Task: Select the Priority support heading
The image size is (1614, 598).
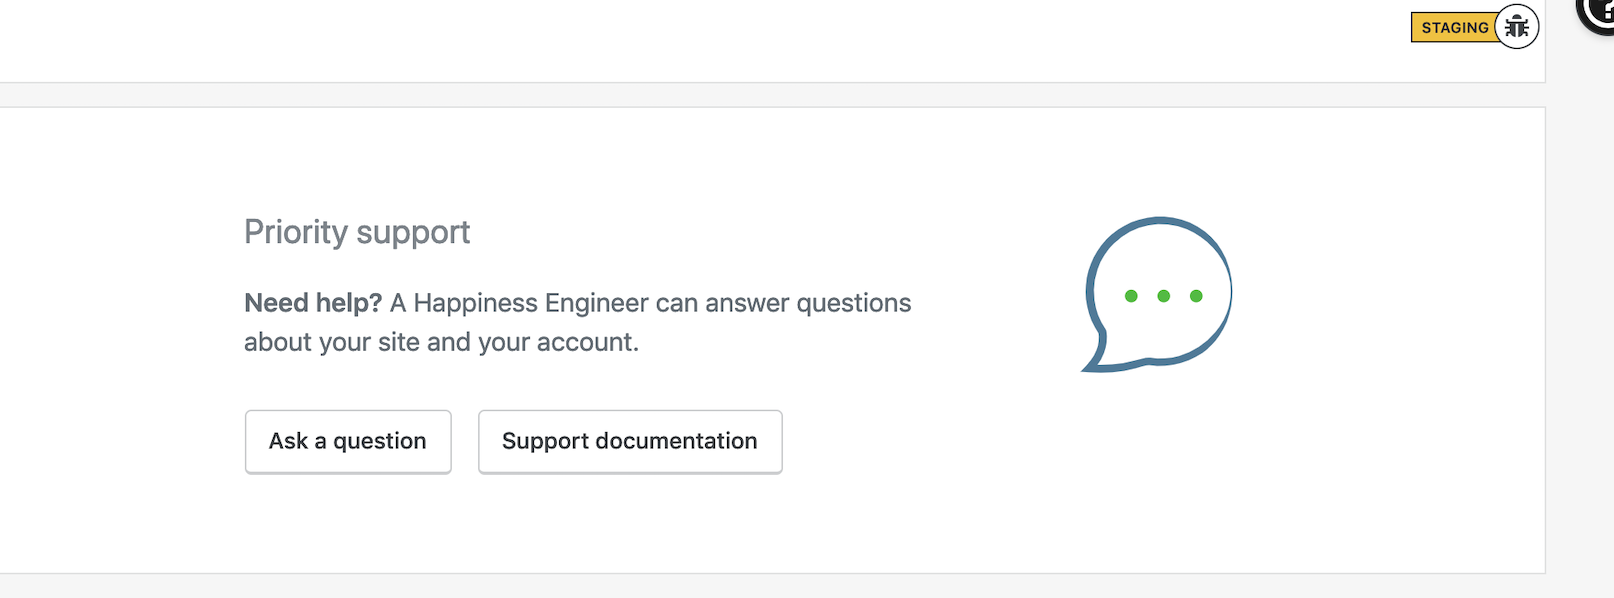Action: [357, 232]
